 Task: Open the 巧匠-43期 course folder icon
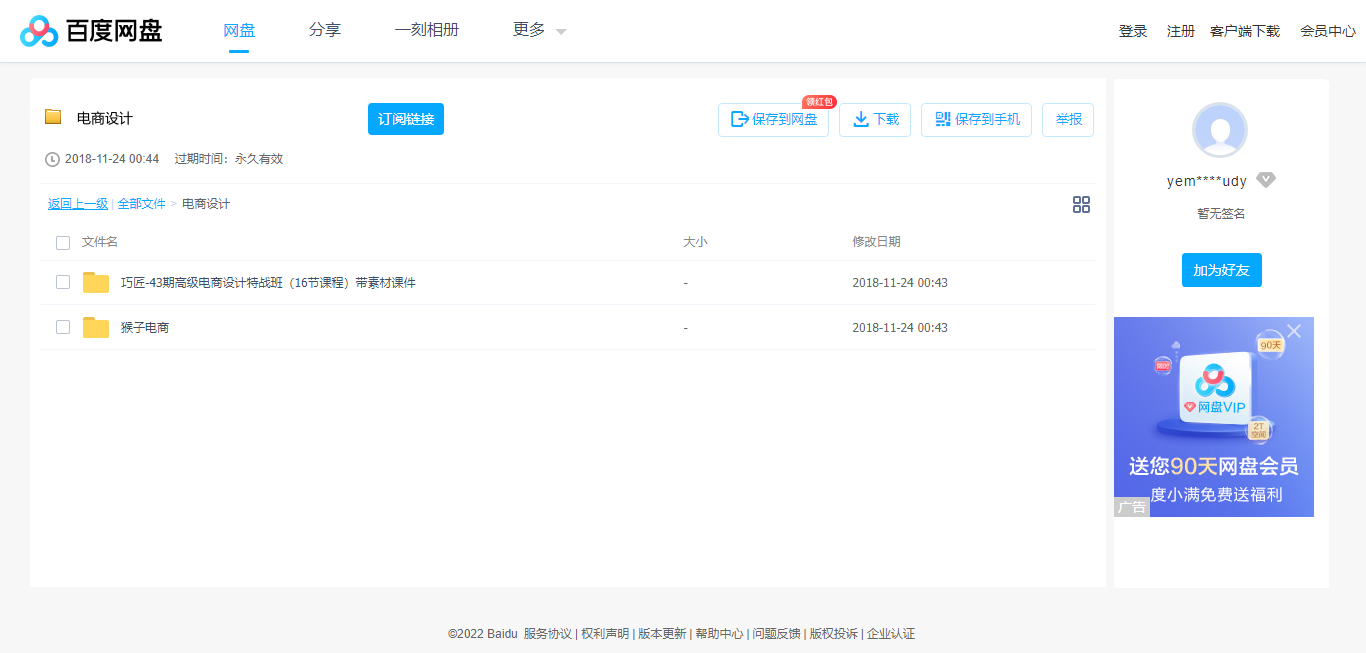(x=96, y=282)
